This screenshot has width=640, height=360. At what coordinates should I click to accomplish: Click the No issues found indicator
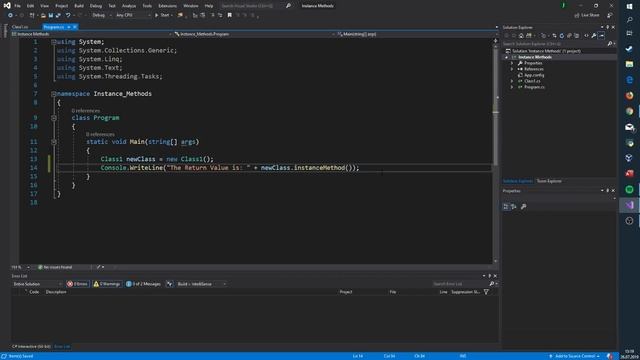coord(55,267)
